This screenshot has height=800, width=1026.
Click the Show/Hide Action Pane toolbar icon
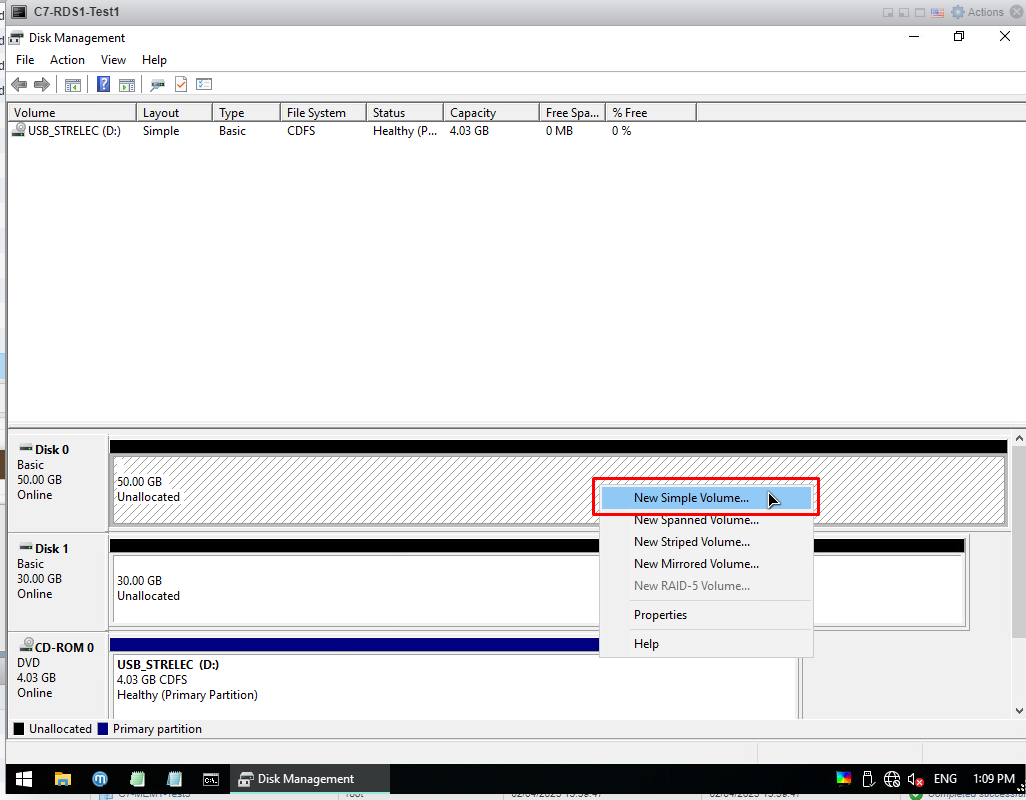coord(127,85)
